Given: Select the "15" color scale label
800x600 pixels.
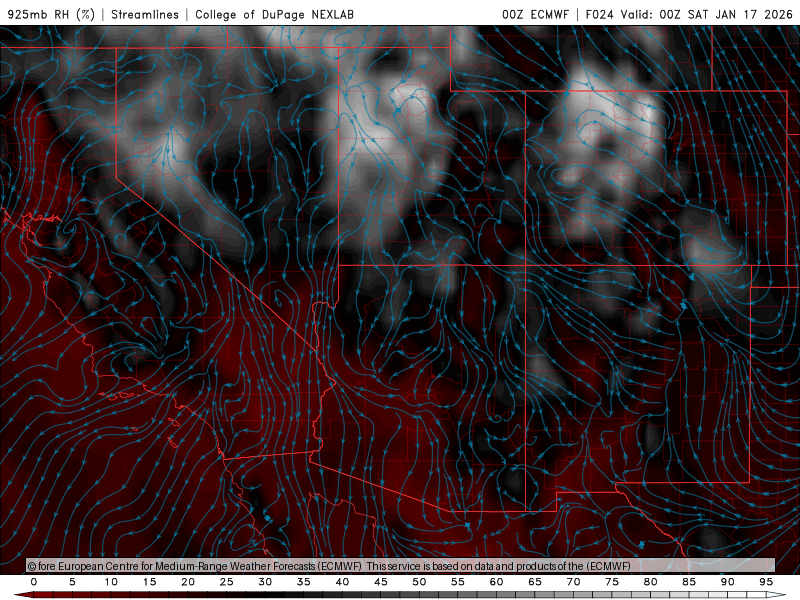Looking at the screenshot, I should 149,582.
